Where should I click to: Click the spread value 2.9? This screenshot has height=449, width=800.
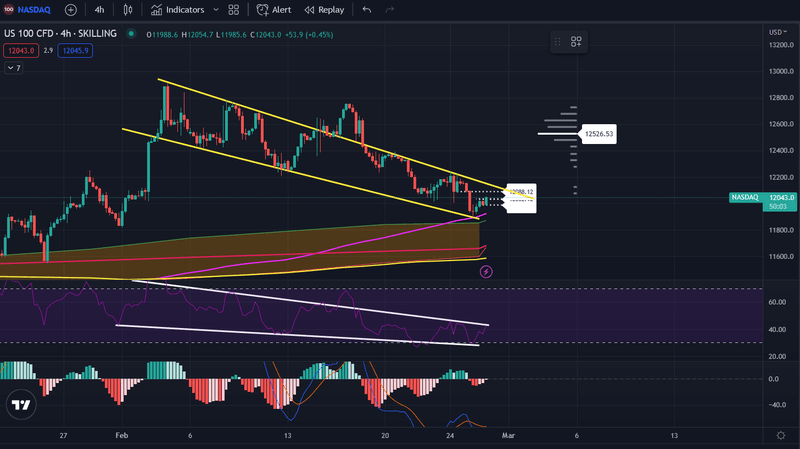pyautogui.click(x=48, y=51)
